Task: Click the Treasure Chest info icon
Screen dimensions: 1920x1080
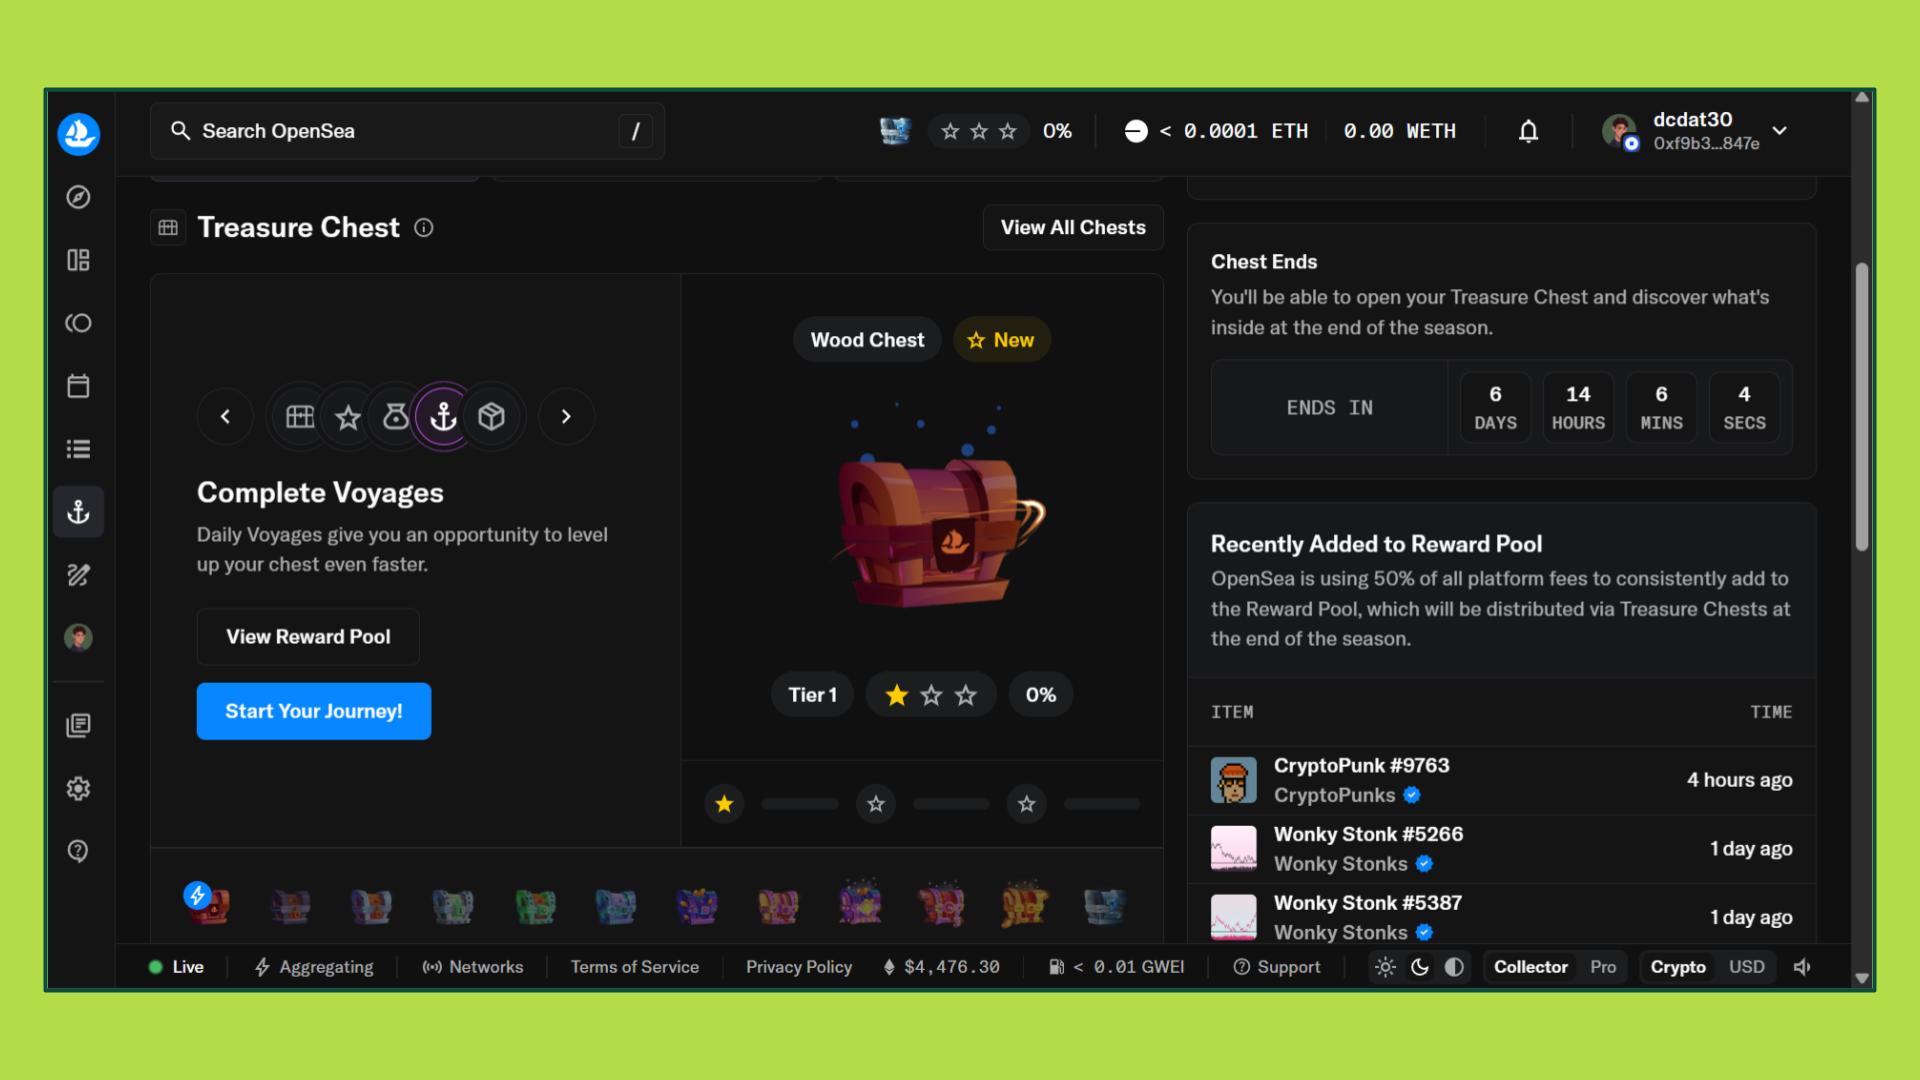Action: point(424,228)
